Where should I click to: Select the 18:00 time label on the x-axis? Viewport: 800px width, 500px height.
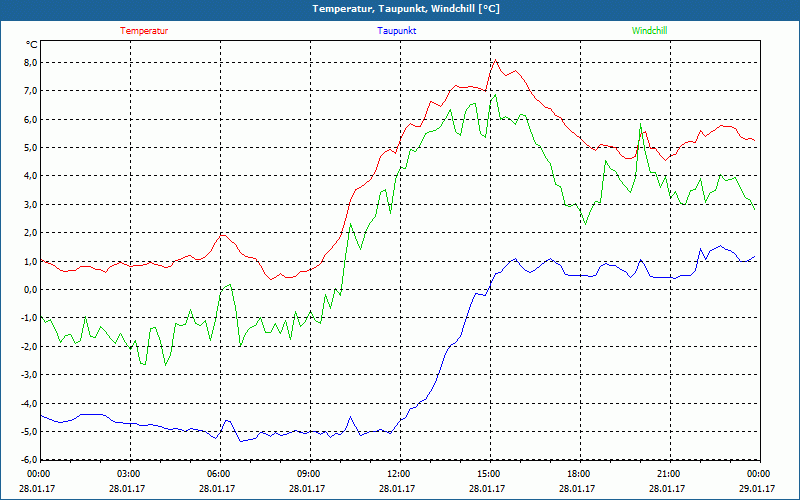tap(579, 474)
